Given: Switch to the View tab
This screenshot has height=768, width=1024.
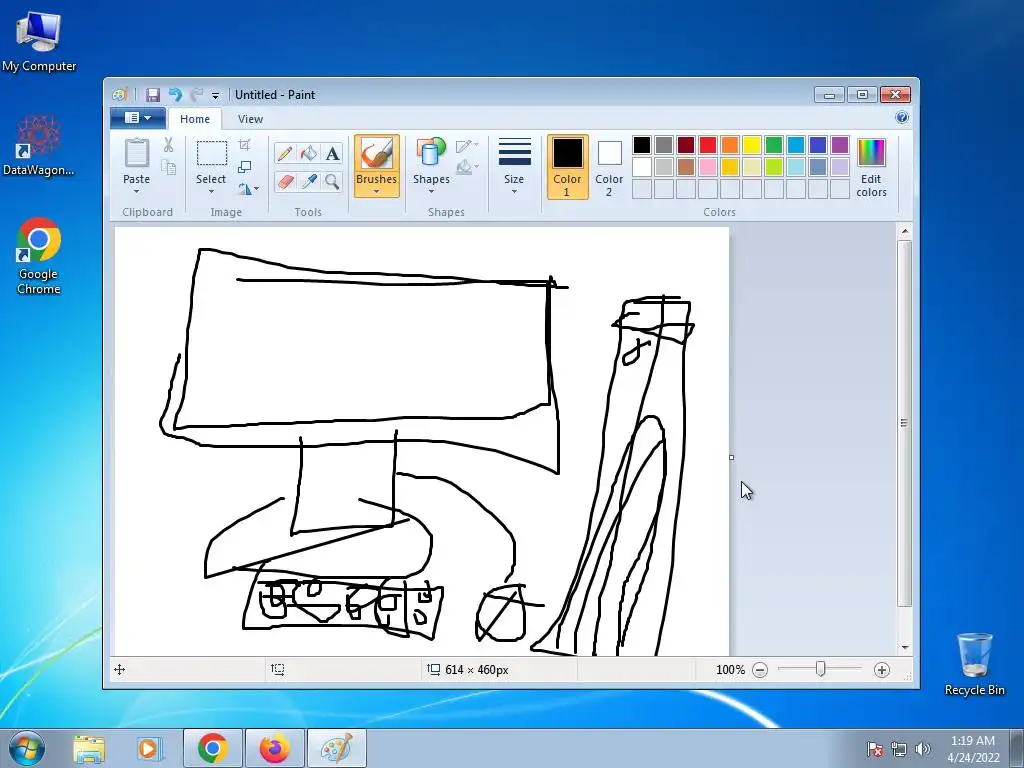Looking at the screenshot, I should tap(250, 119).
